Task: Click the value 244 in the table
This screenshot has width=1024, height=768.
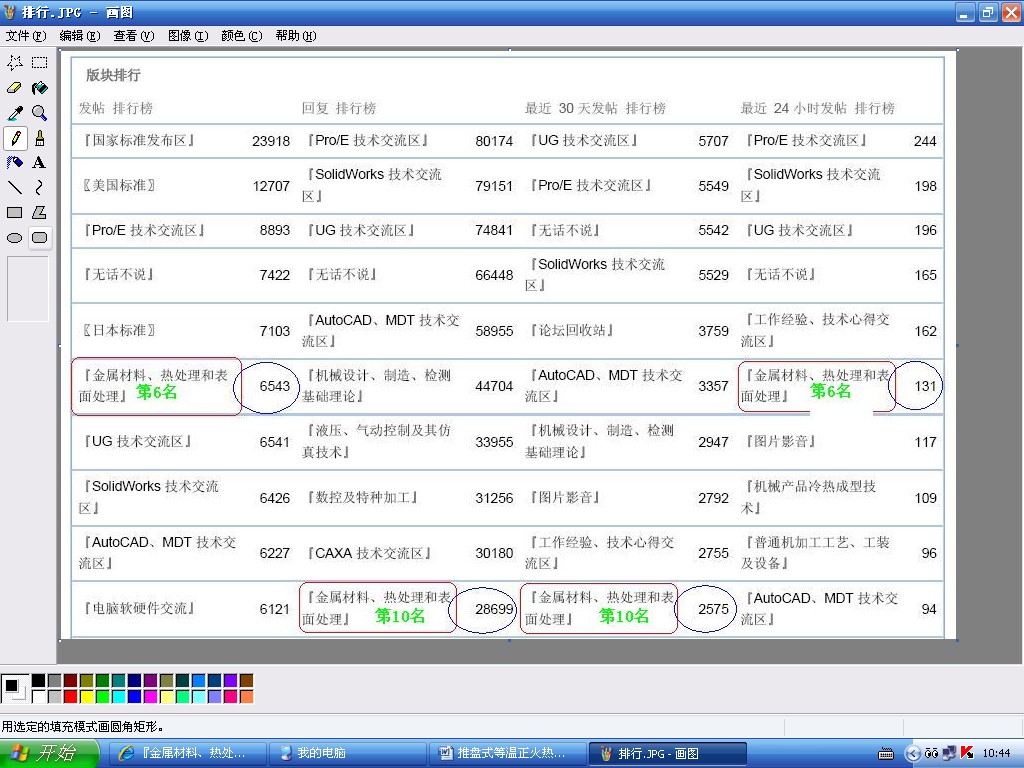Action: point(925,141)
